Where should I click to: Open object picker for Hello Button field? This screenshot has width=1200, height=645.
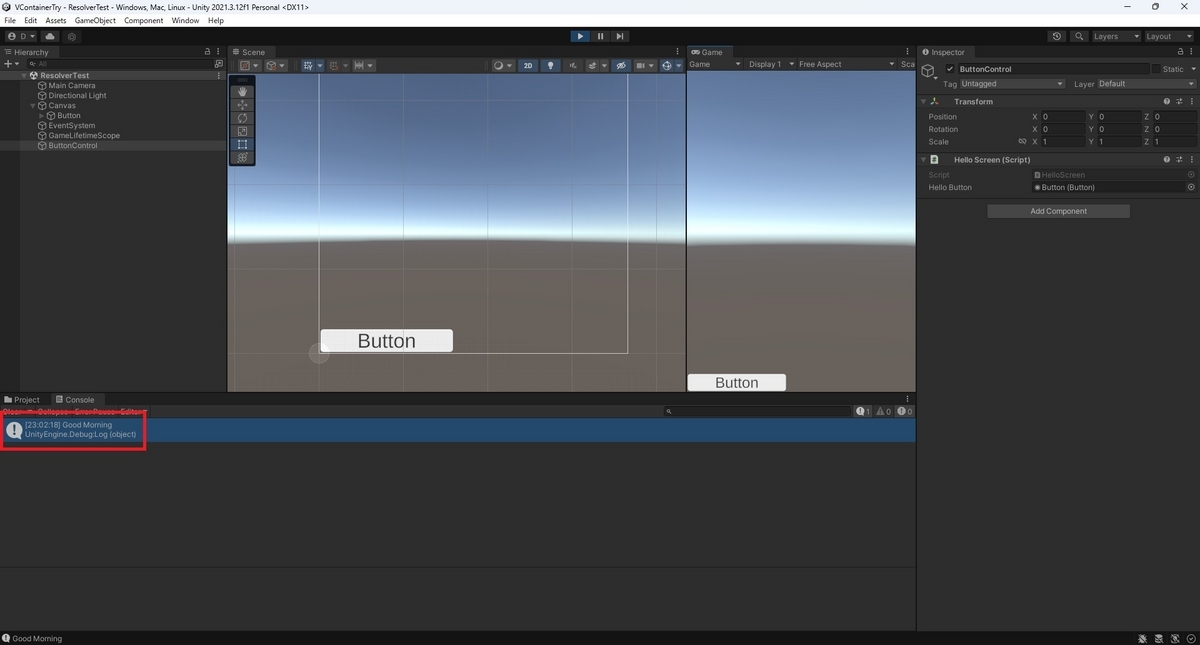[1191, 187]
